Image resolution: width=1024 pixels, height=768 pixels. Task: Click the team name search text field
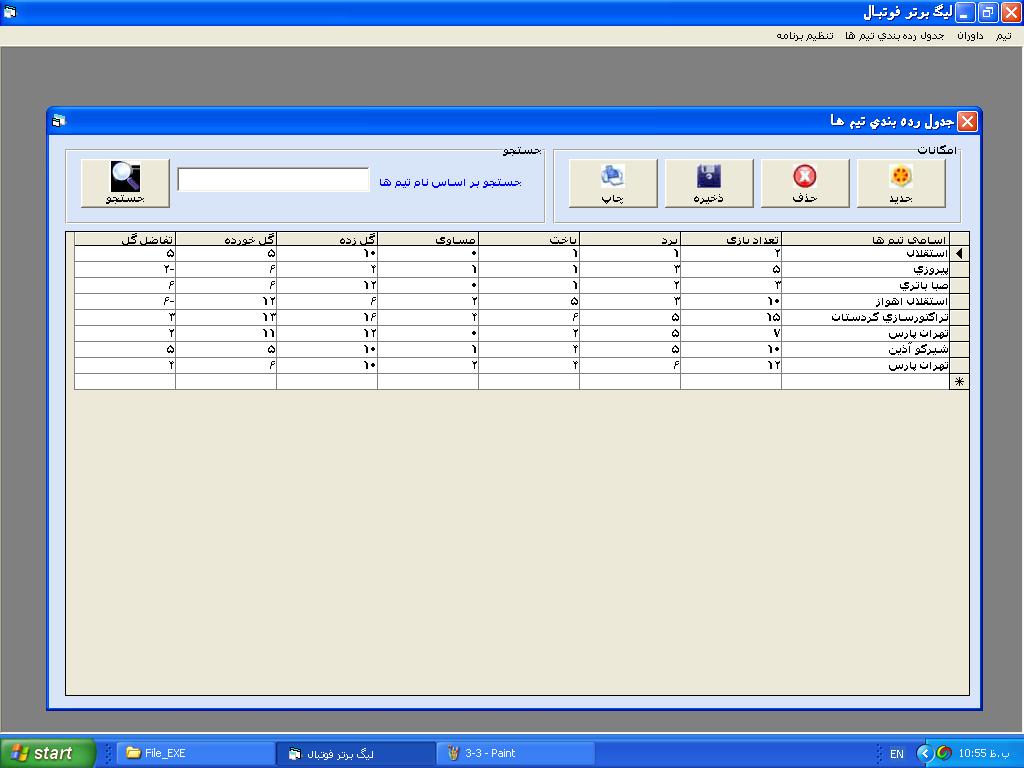273,180
